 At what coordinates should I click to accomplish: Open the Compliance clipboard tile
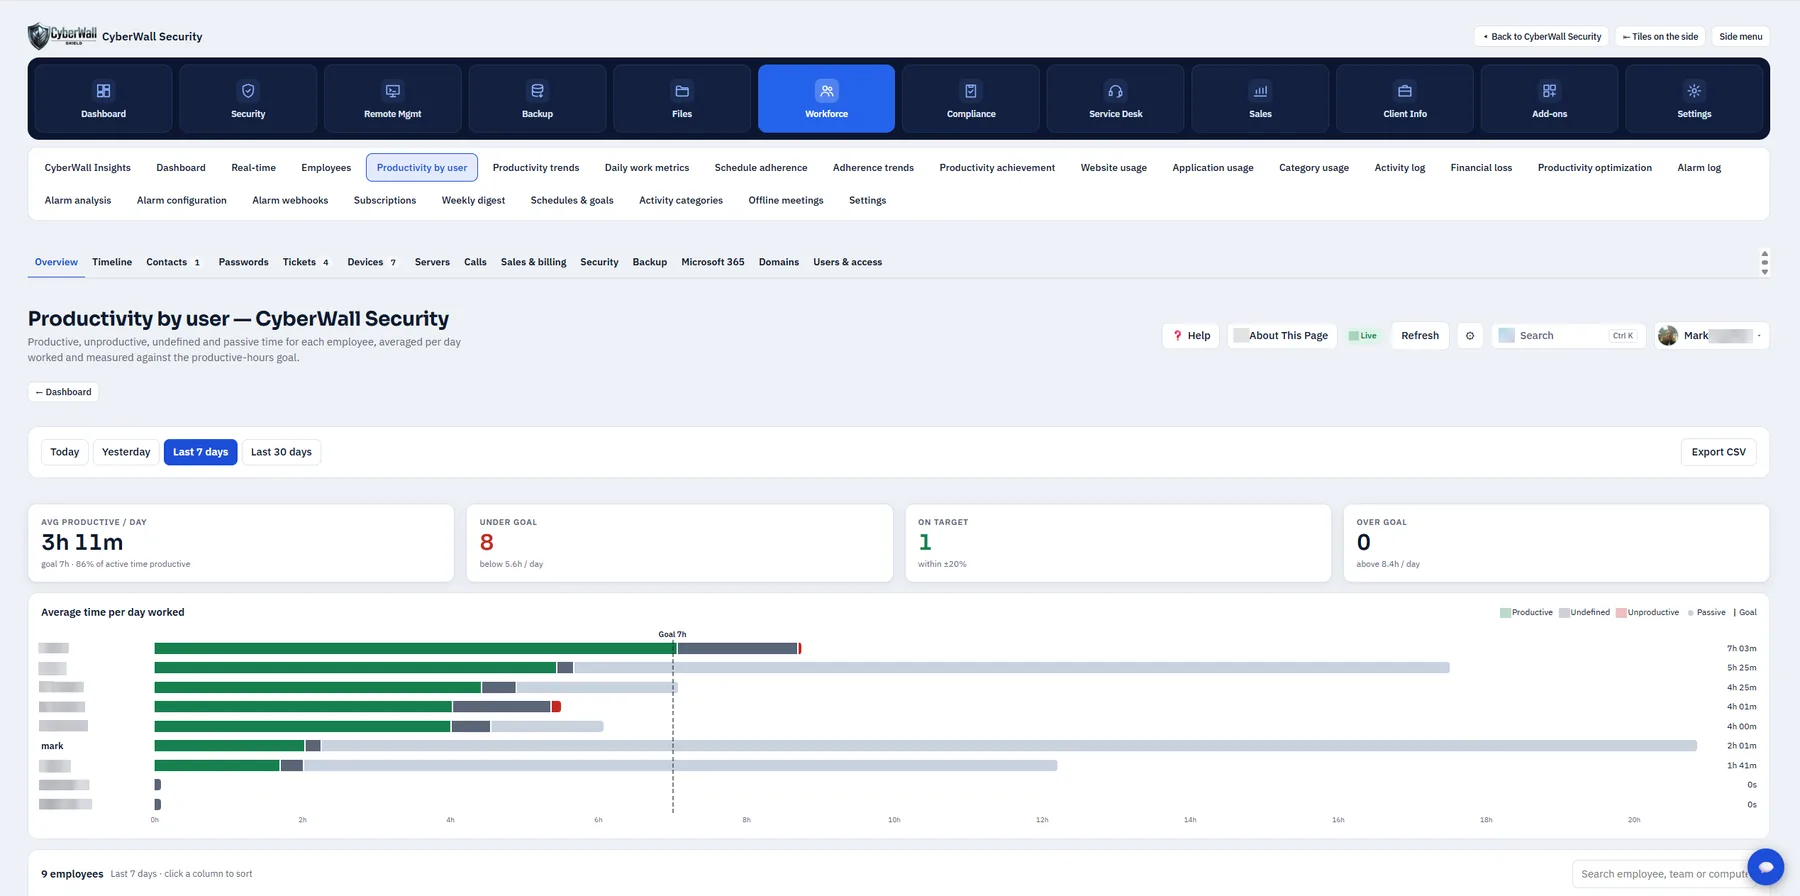pos(971,98)
